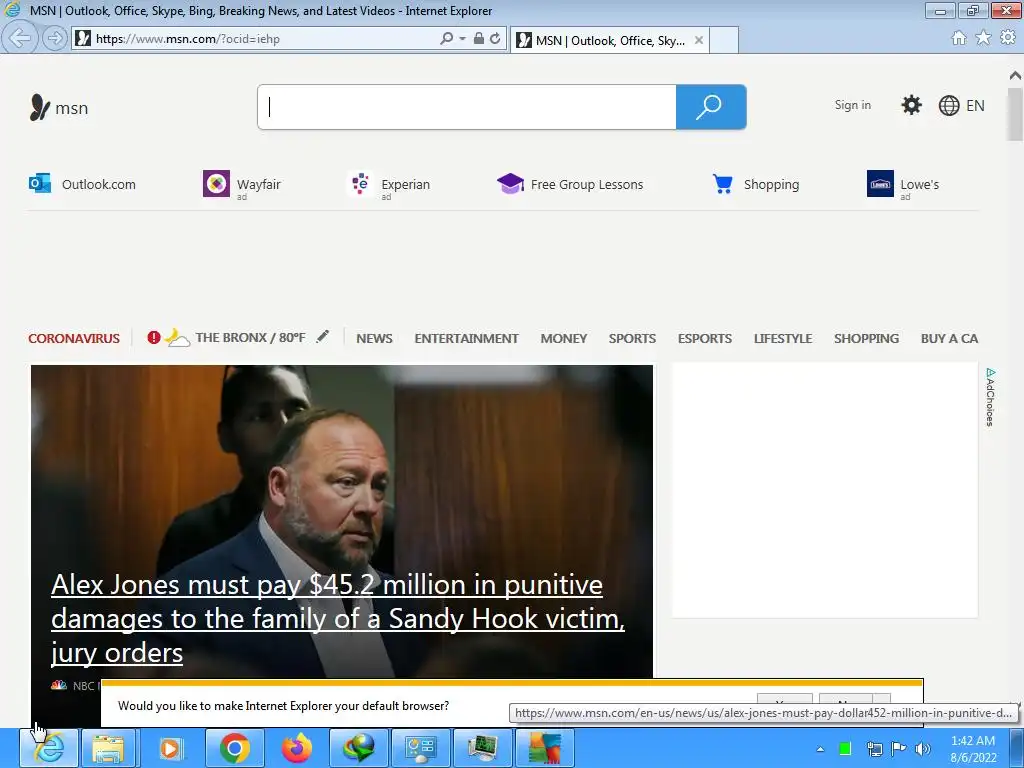
Task: Open Windows Media Player from taskbar
Action: click(x=170, y=748)
